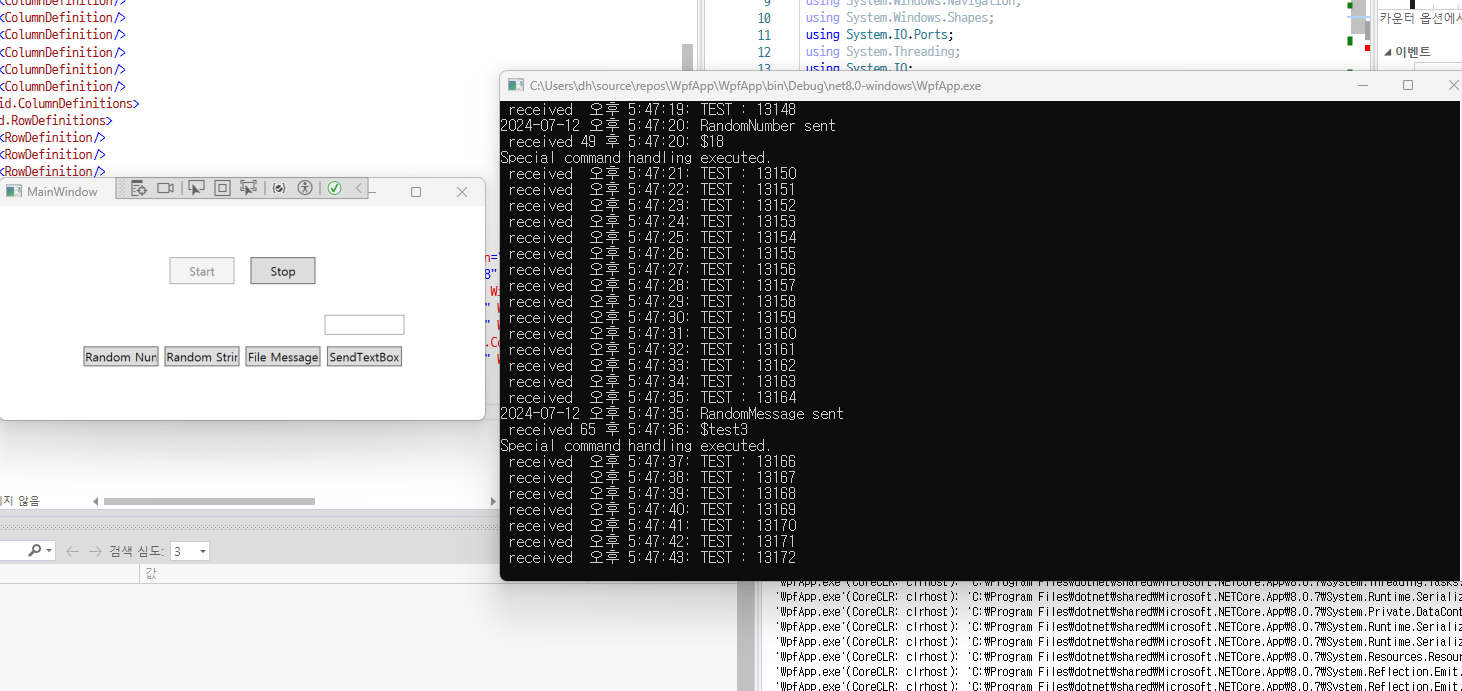Click the MainWindow title bar app icon
1462x691 pixels.
(14, 191)
